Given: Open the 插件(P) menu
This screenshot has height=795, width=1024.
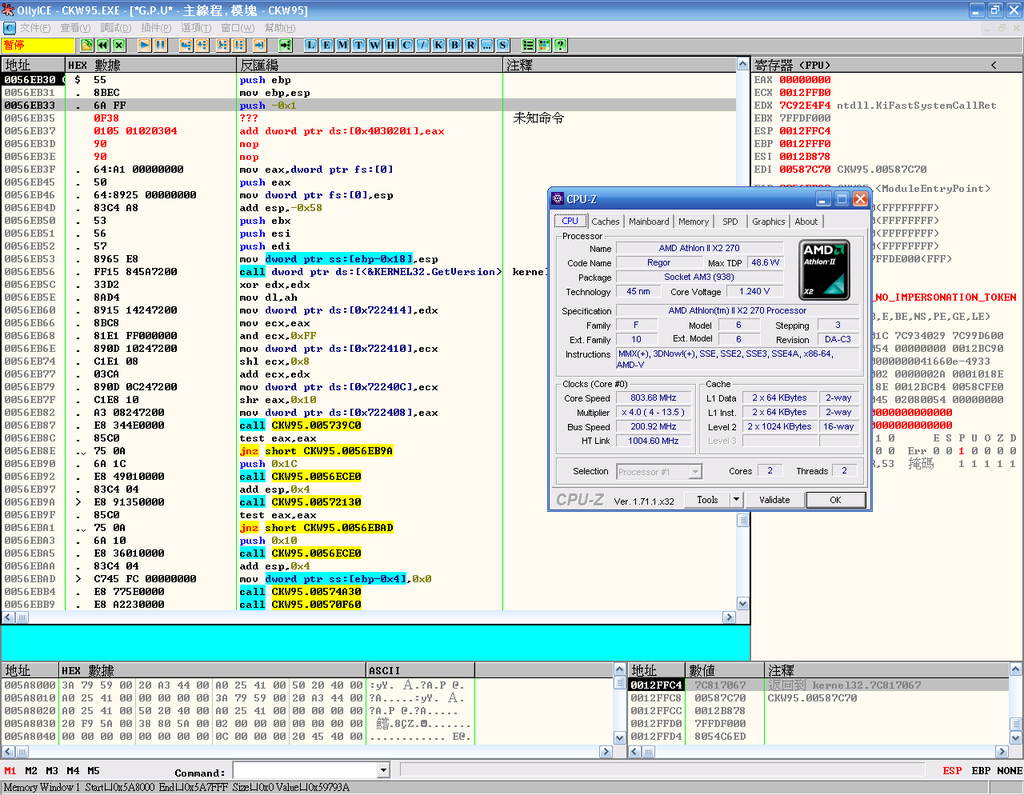Looking at the screenshot, I should click(x=156, y=28).
